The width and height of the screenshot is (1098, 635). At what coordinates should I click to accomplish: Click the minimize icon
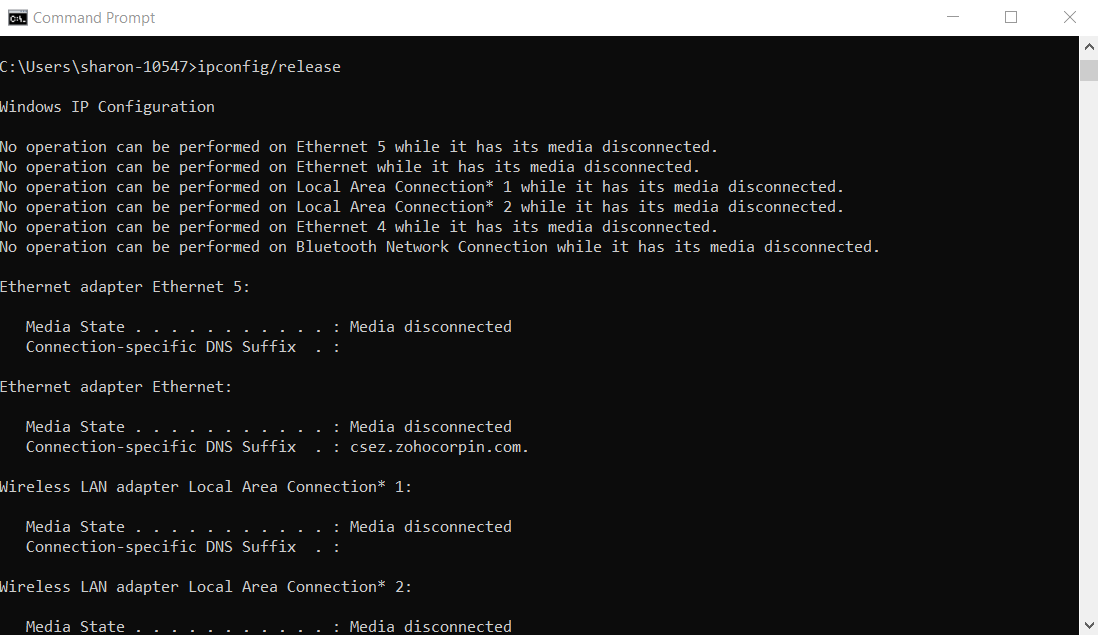click(x=952, y=17)
